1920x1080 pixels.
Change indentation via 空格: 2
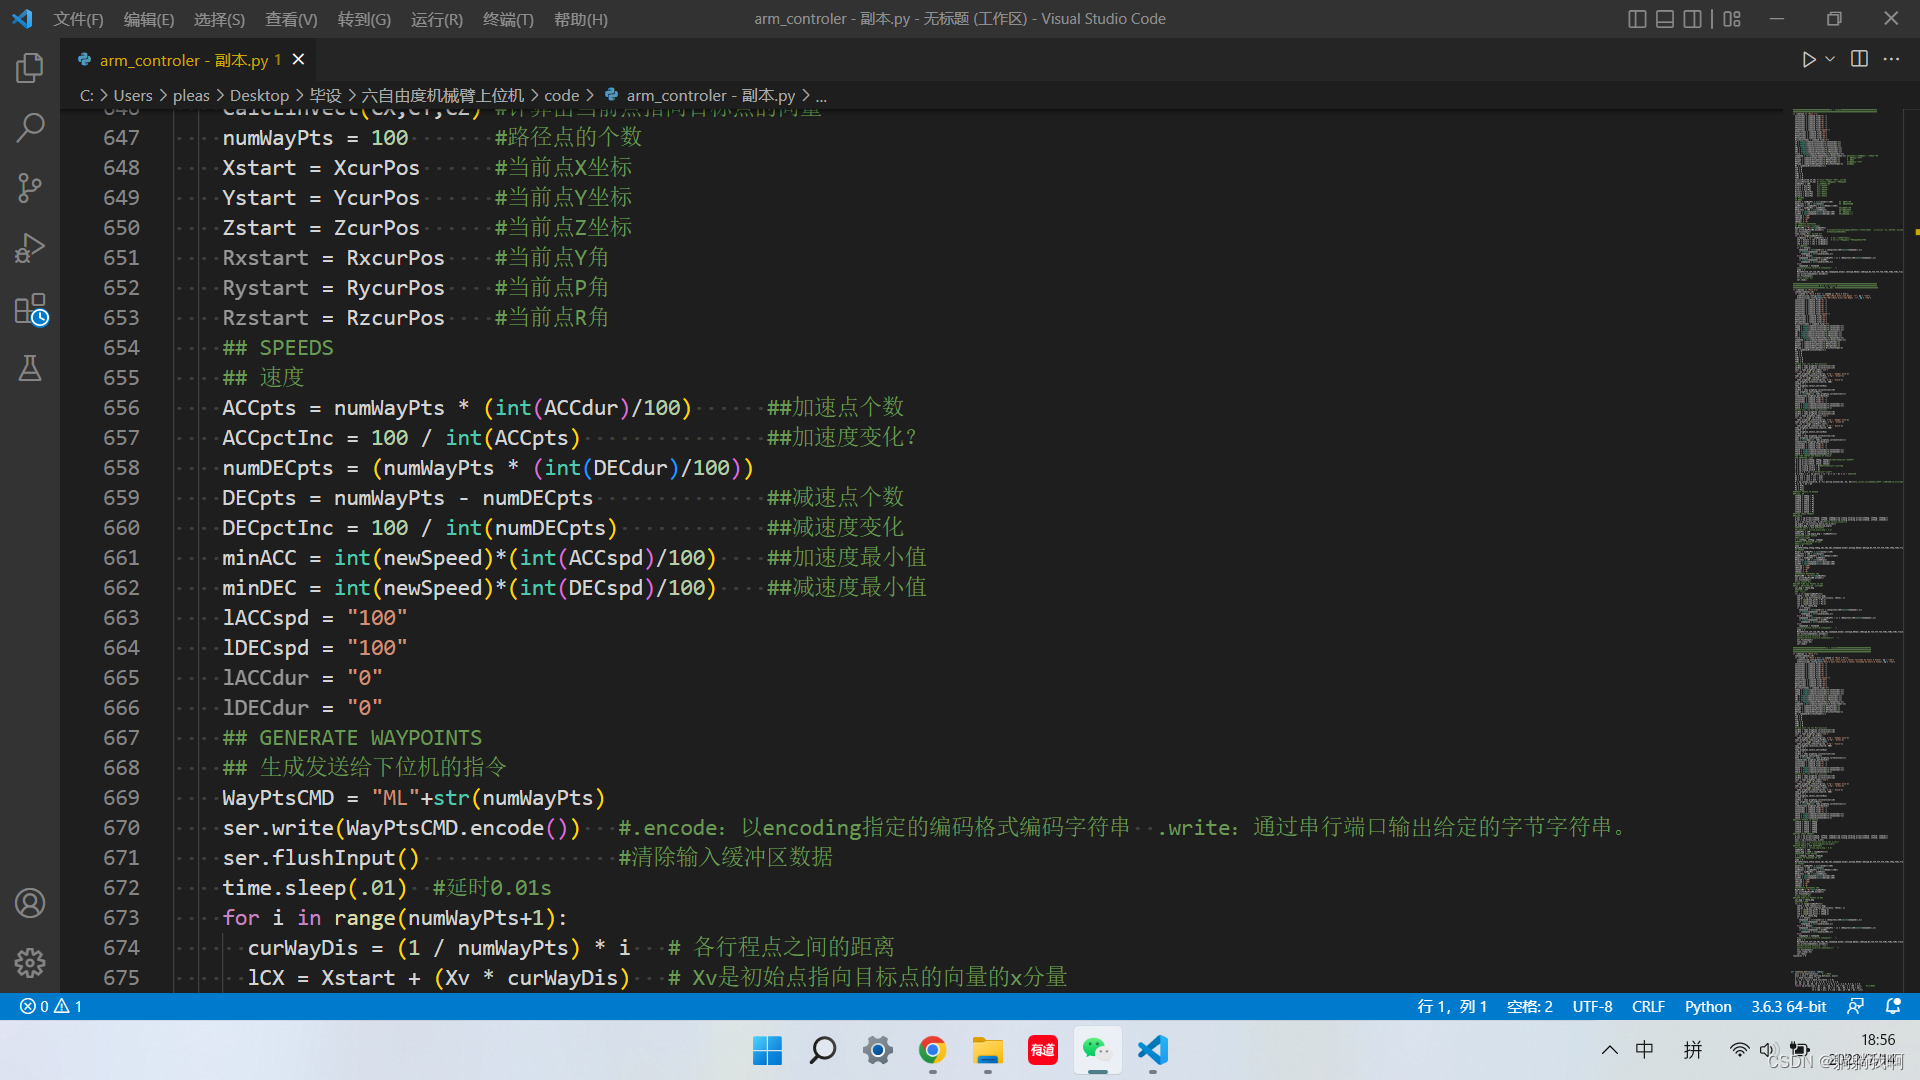point(1529,1006)
